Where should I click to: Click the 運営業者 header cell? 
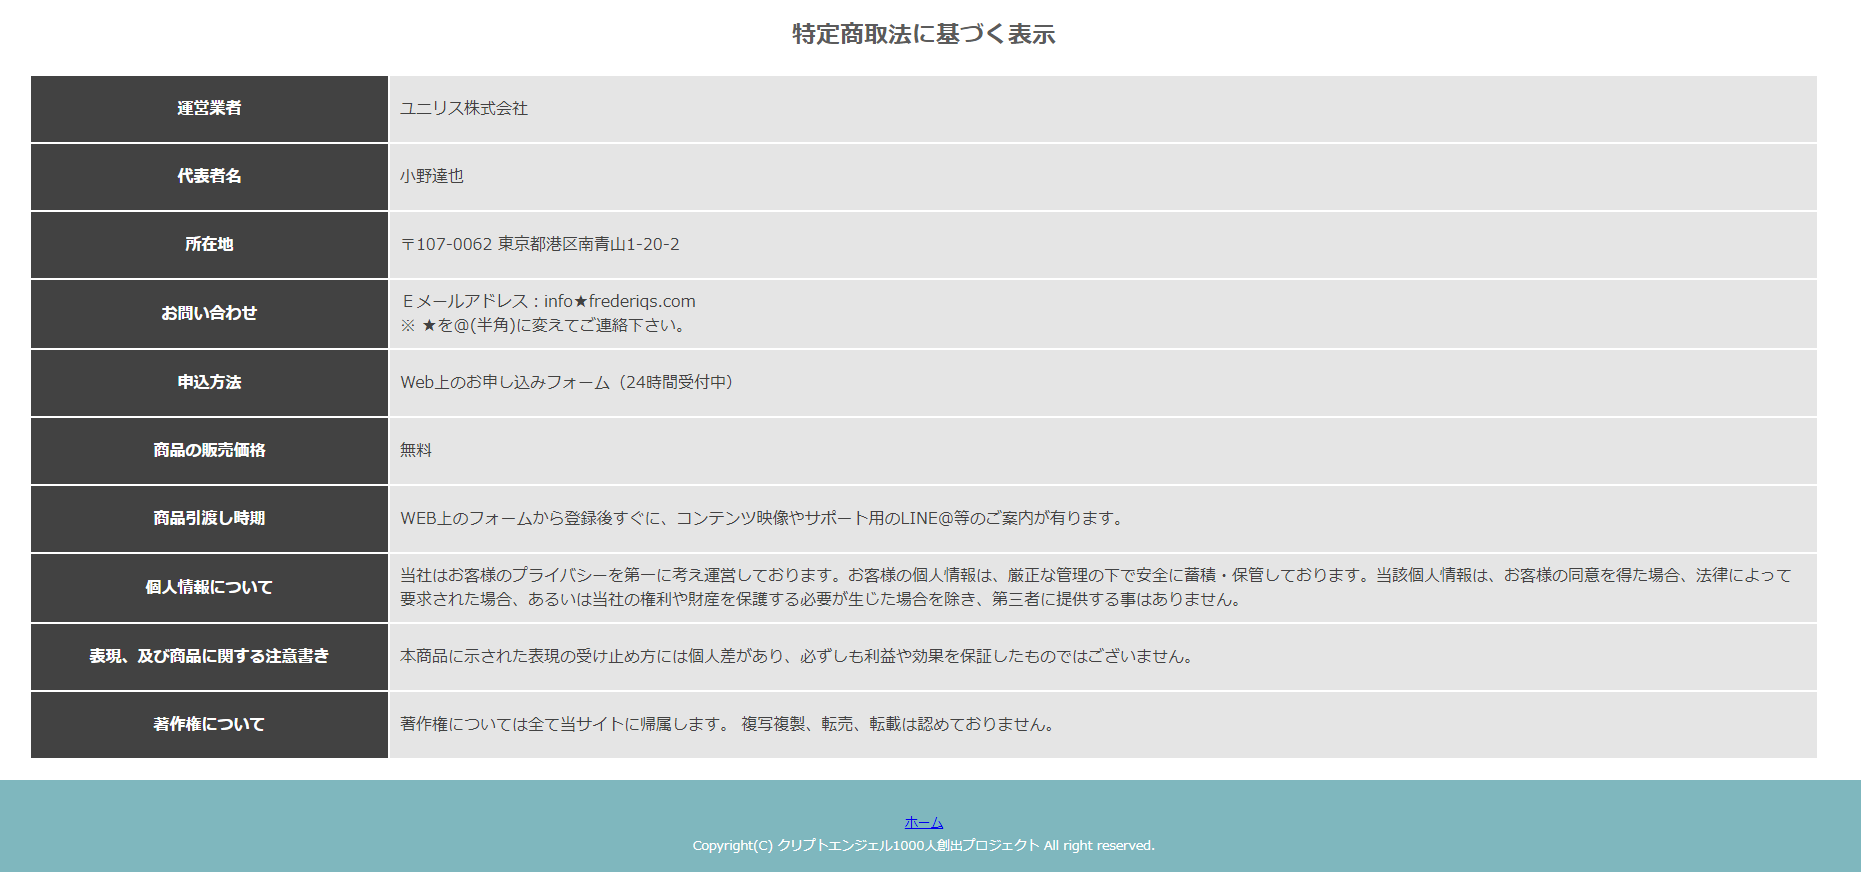point(209,108)
